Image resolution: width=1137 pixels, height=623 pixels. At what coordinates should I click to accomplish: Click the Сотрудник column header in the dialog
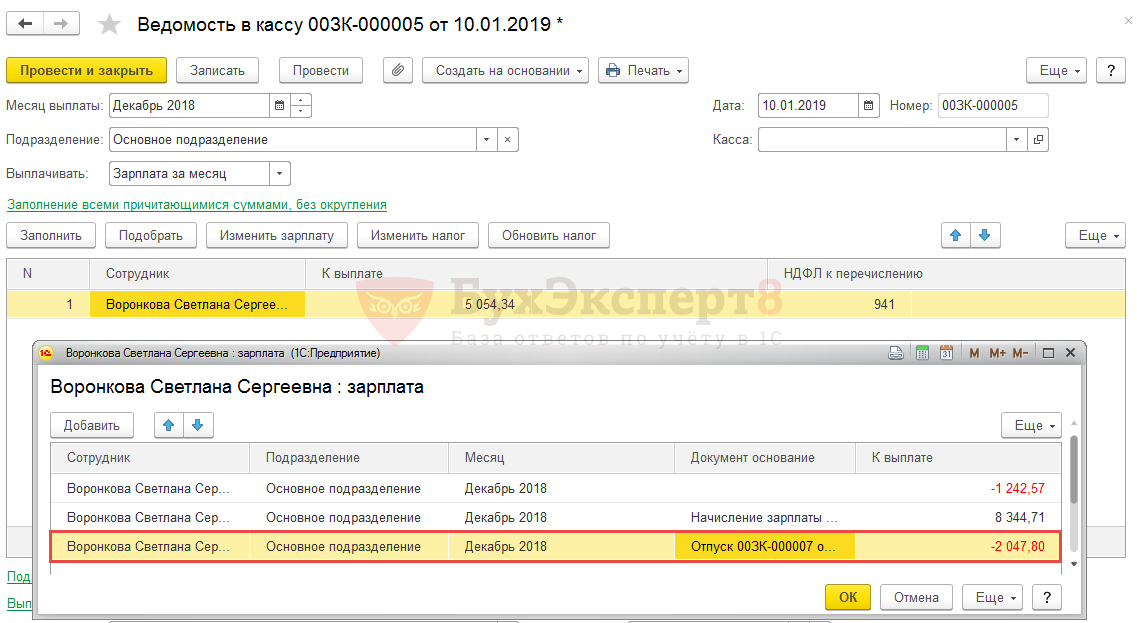pyautogui.click(x=149, y=458)
